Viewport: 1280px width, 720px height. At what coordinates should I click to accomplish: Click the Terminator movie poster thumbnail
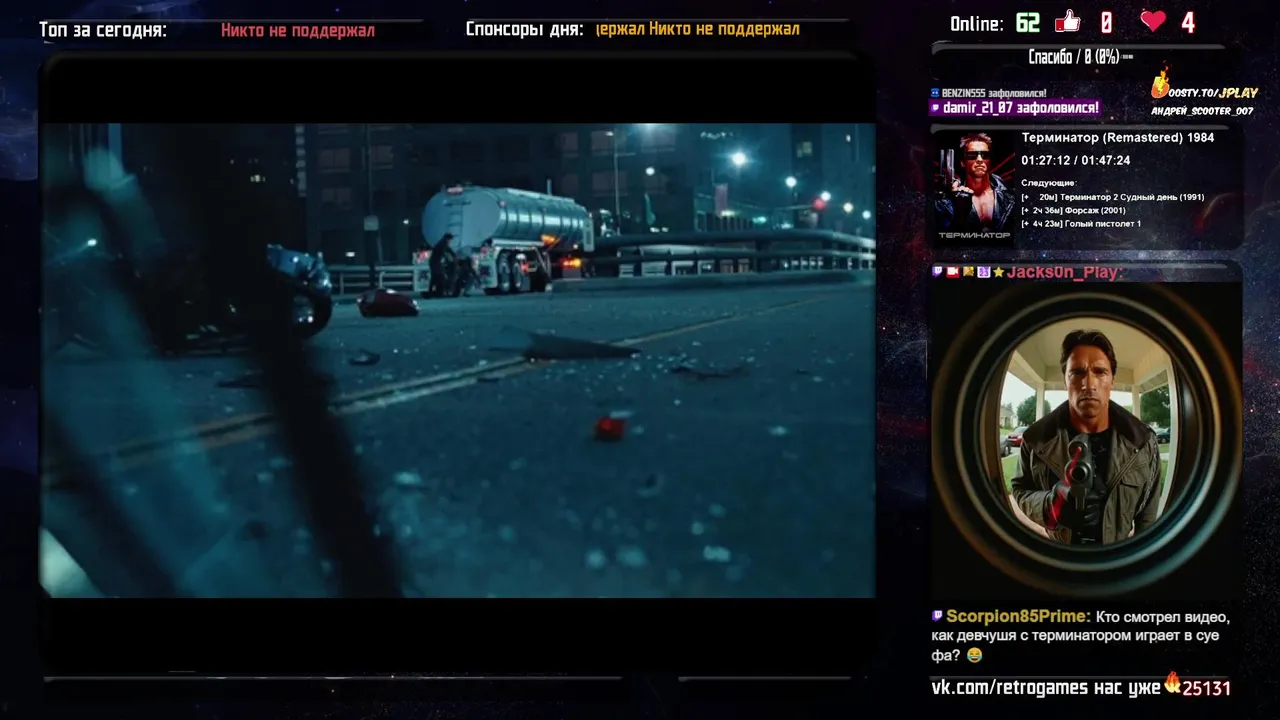coord(975,186)
